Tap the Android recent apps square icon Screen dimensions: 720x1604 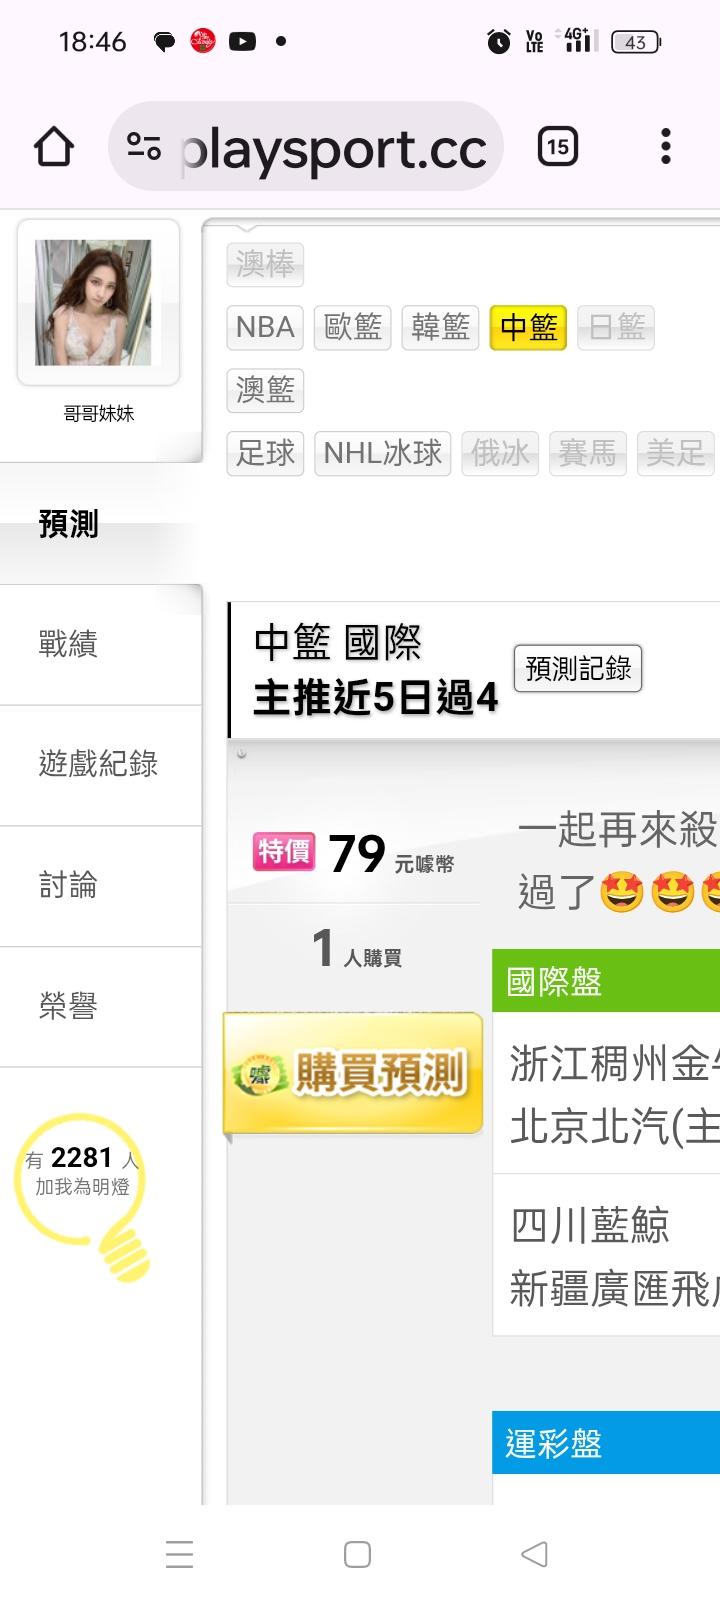pos(357,1554)
